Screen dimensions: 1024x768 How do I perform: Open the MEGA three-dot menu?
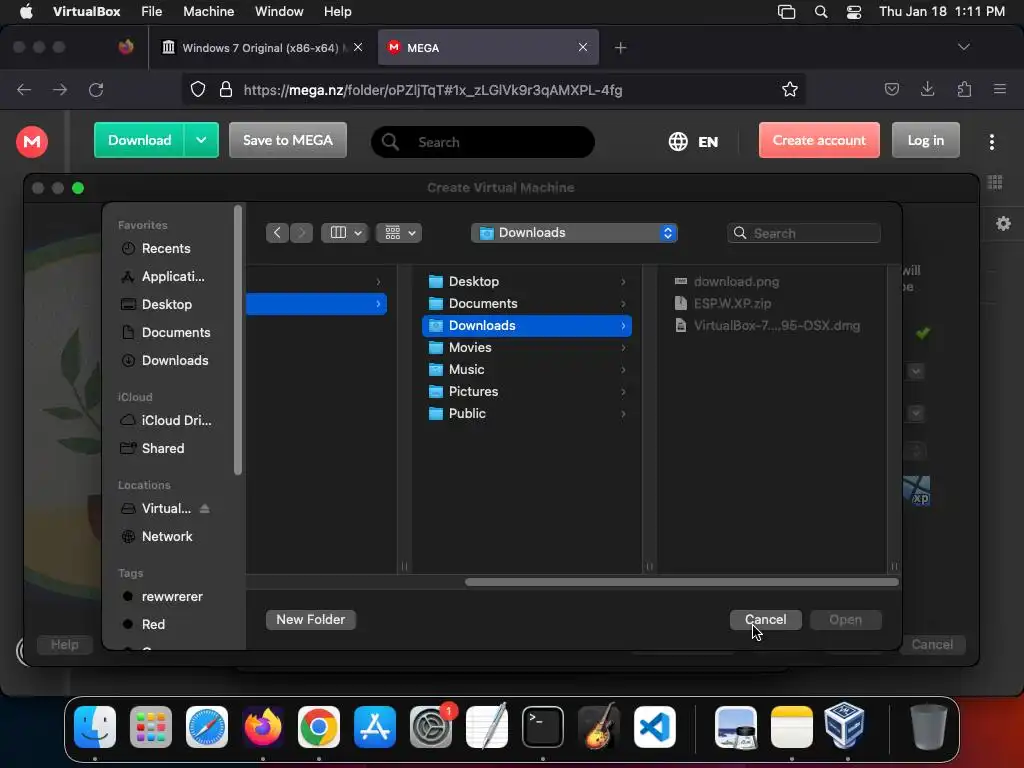tap(991, 142)
